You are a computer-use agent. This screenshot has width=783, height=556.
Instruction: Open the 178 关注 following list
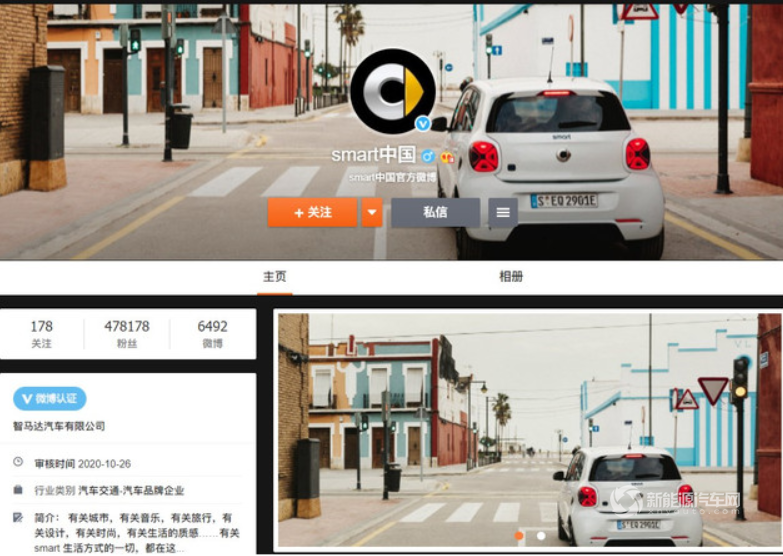pos(41,334)
